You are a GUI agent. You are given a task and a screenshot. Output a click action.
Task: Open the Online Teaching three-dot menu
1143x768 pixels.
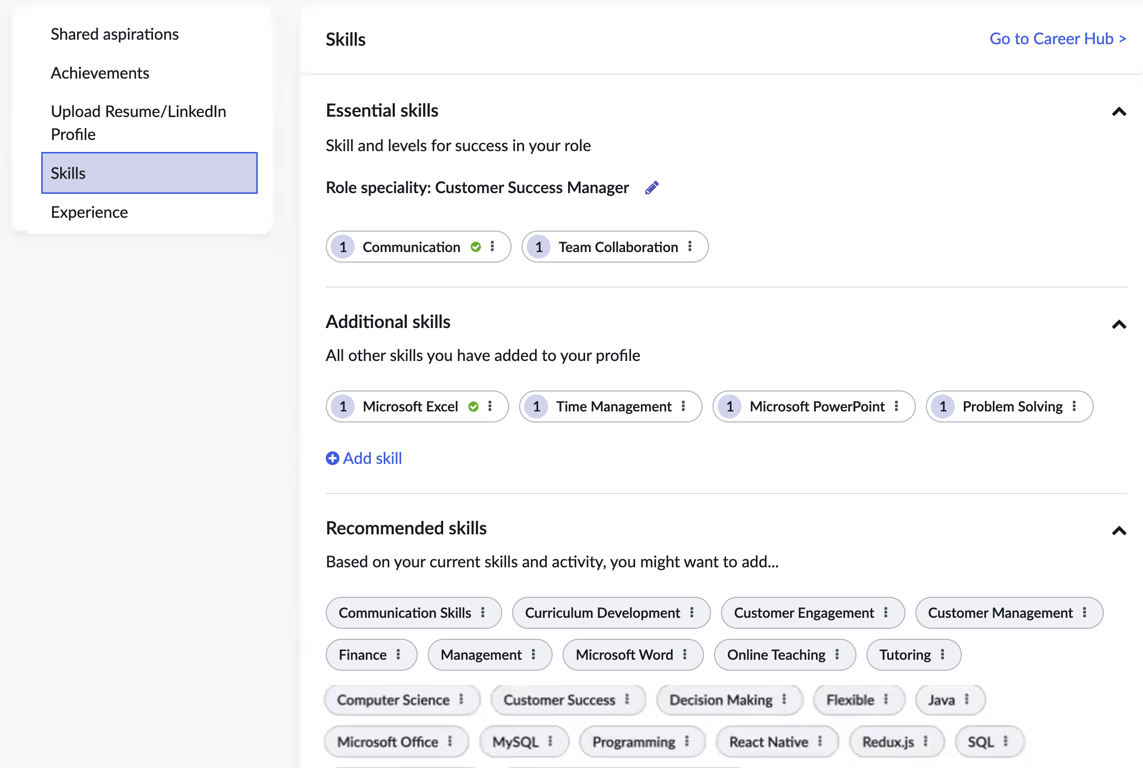tap(838, 654)
